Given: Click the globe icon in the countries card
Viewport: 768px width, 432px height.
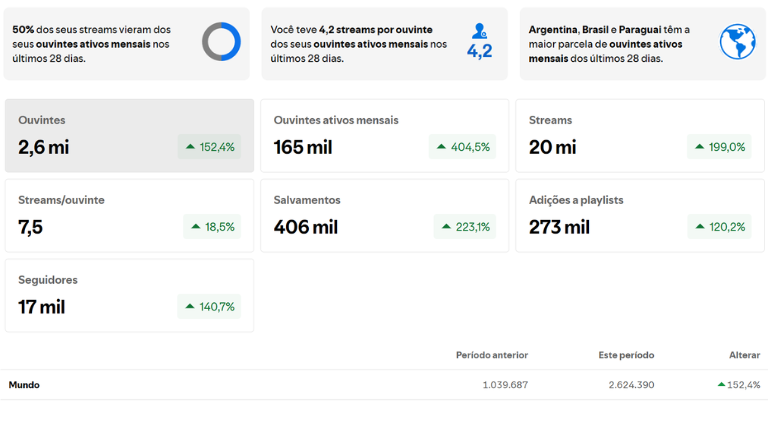Looking at the screenshot, I should pos(737,42).
